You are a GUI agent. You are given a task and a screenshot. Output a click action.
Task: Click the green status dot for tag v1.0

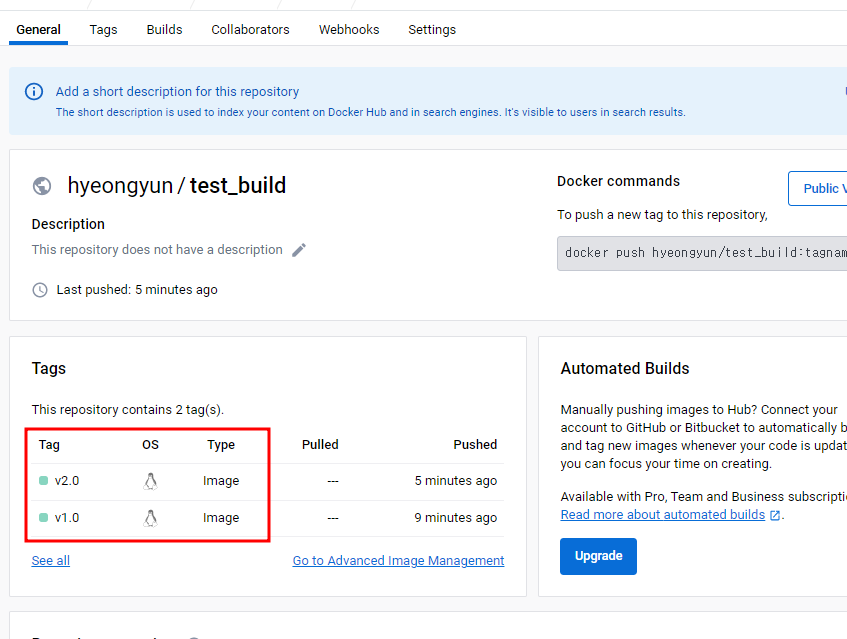point(44,517)
